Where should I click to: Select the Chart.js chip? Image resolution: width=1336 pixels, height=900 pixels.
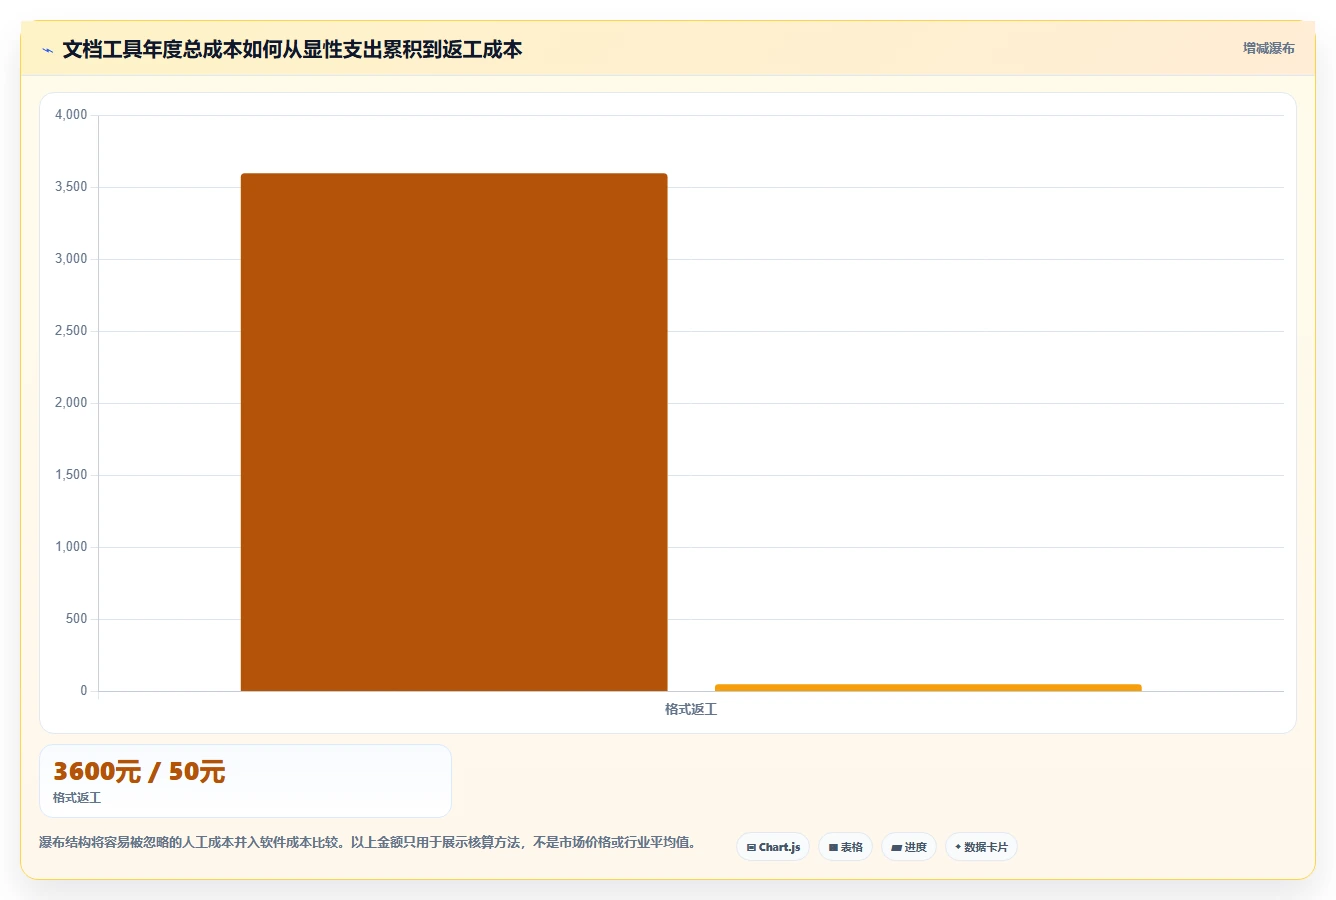pyautogui.click(x=773, y=847)
